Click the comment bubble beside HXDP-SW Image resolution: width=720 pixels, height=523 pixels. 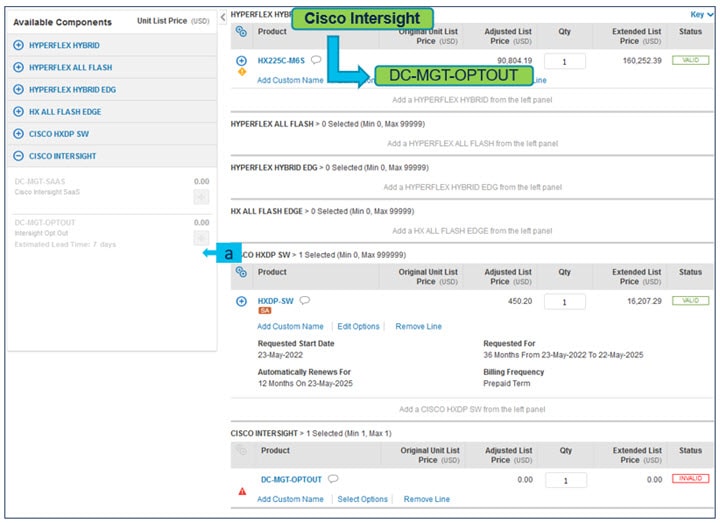pyautogui.click(x=304, y=300)
